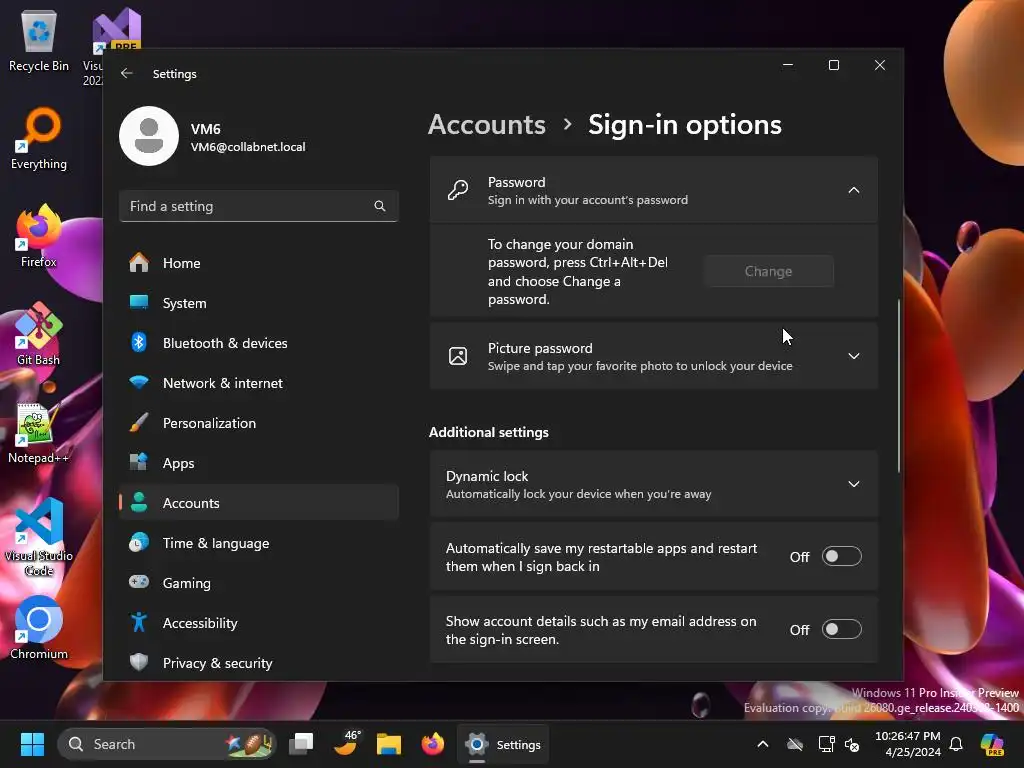Collapse the Password section
Viewport: 1024px width, 768px height.
854,190
